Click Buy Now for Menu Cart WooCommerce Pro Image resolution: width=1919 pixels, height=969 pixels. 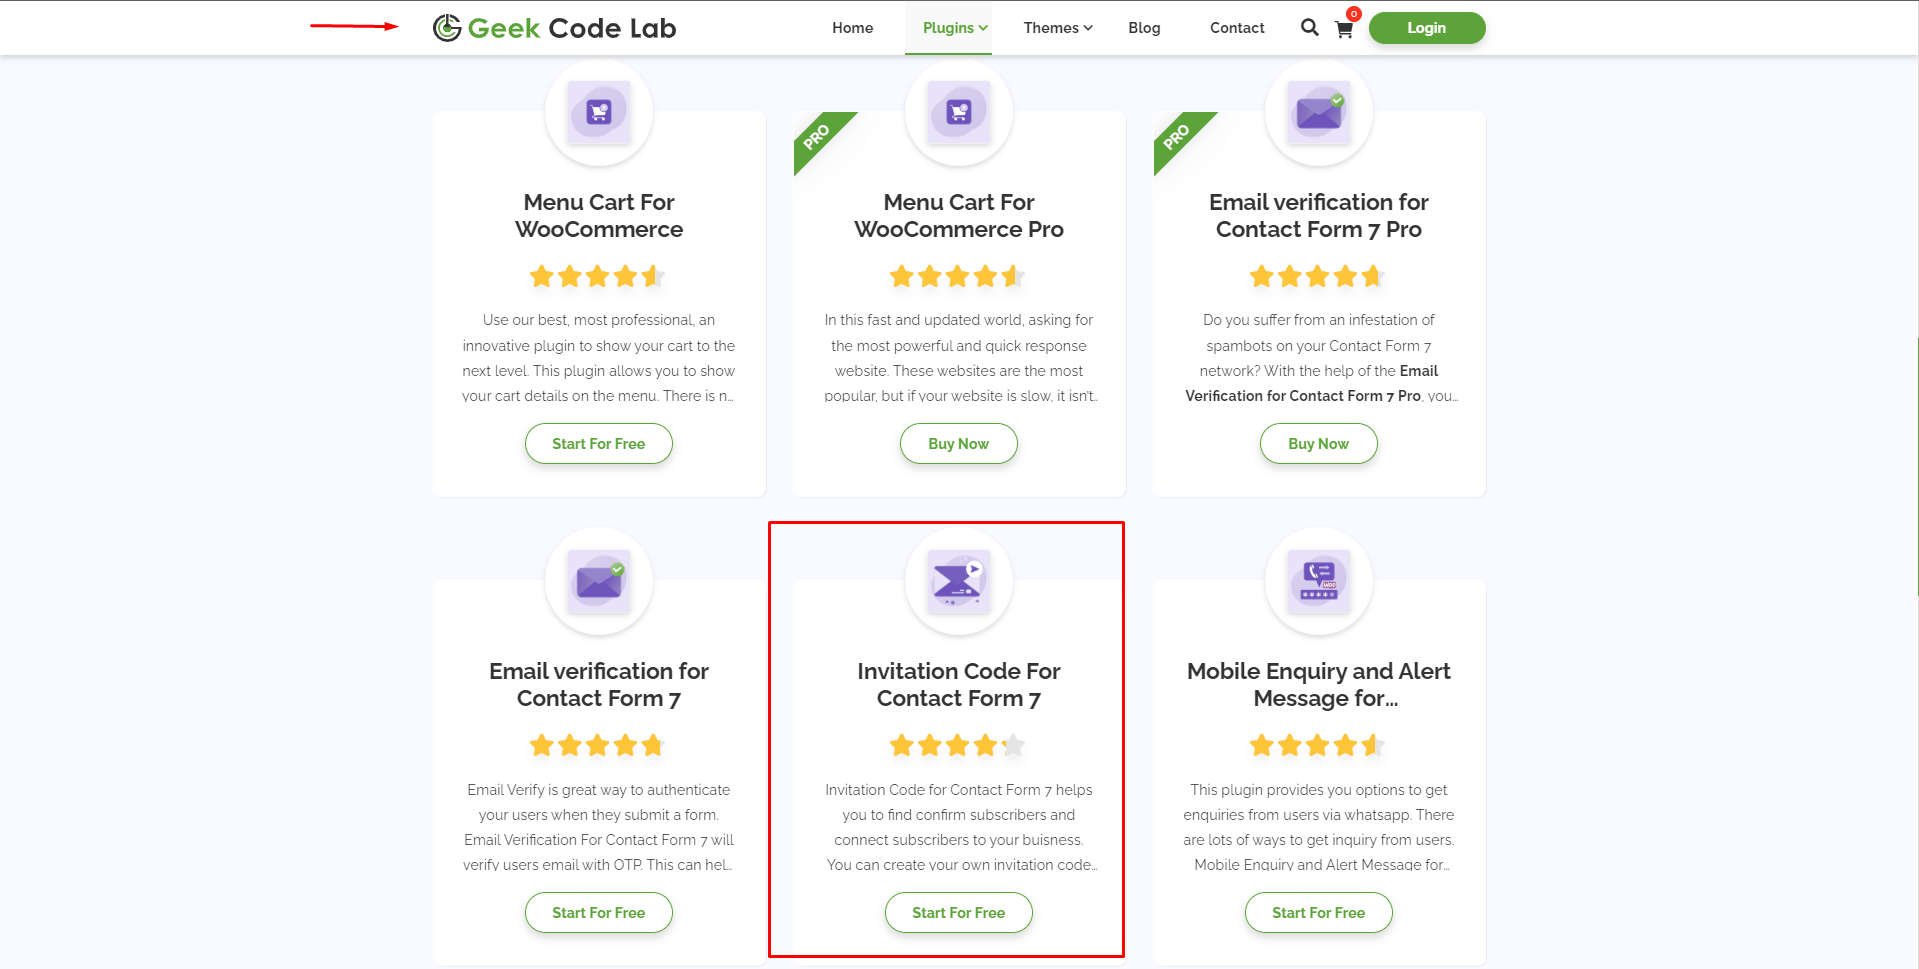(x=959, y=444)
